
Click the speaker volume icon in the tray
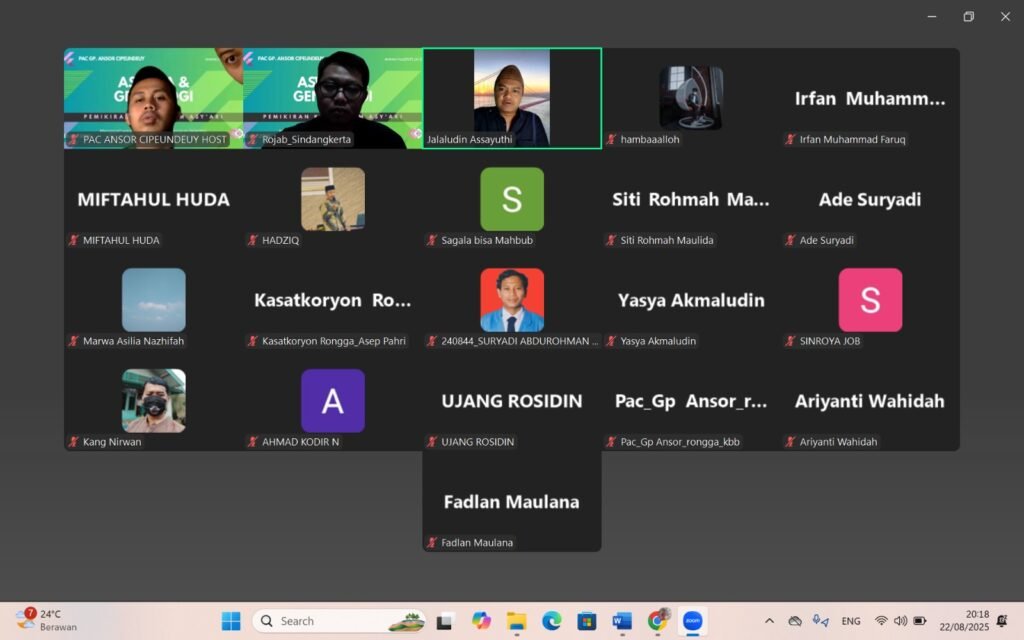click(900, 621)
